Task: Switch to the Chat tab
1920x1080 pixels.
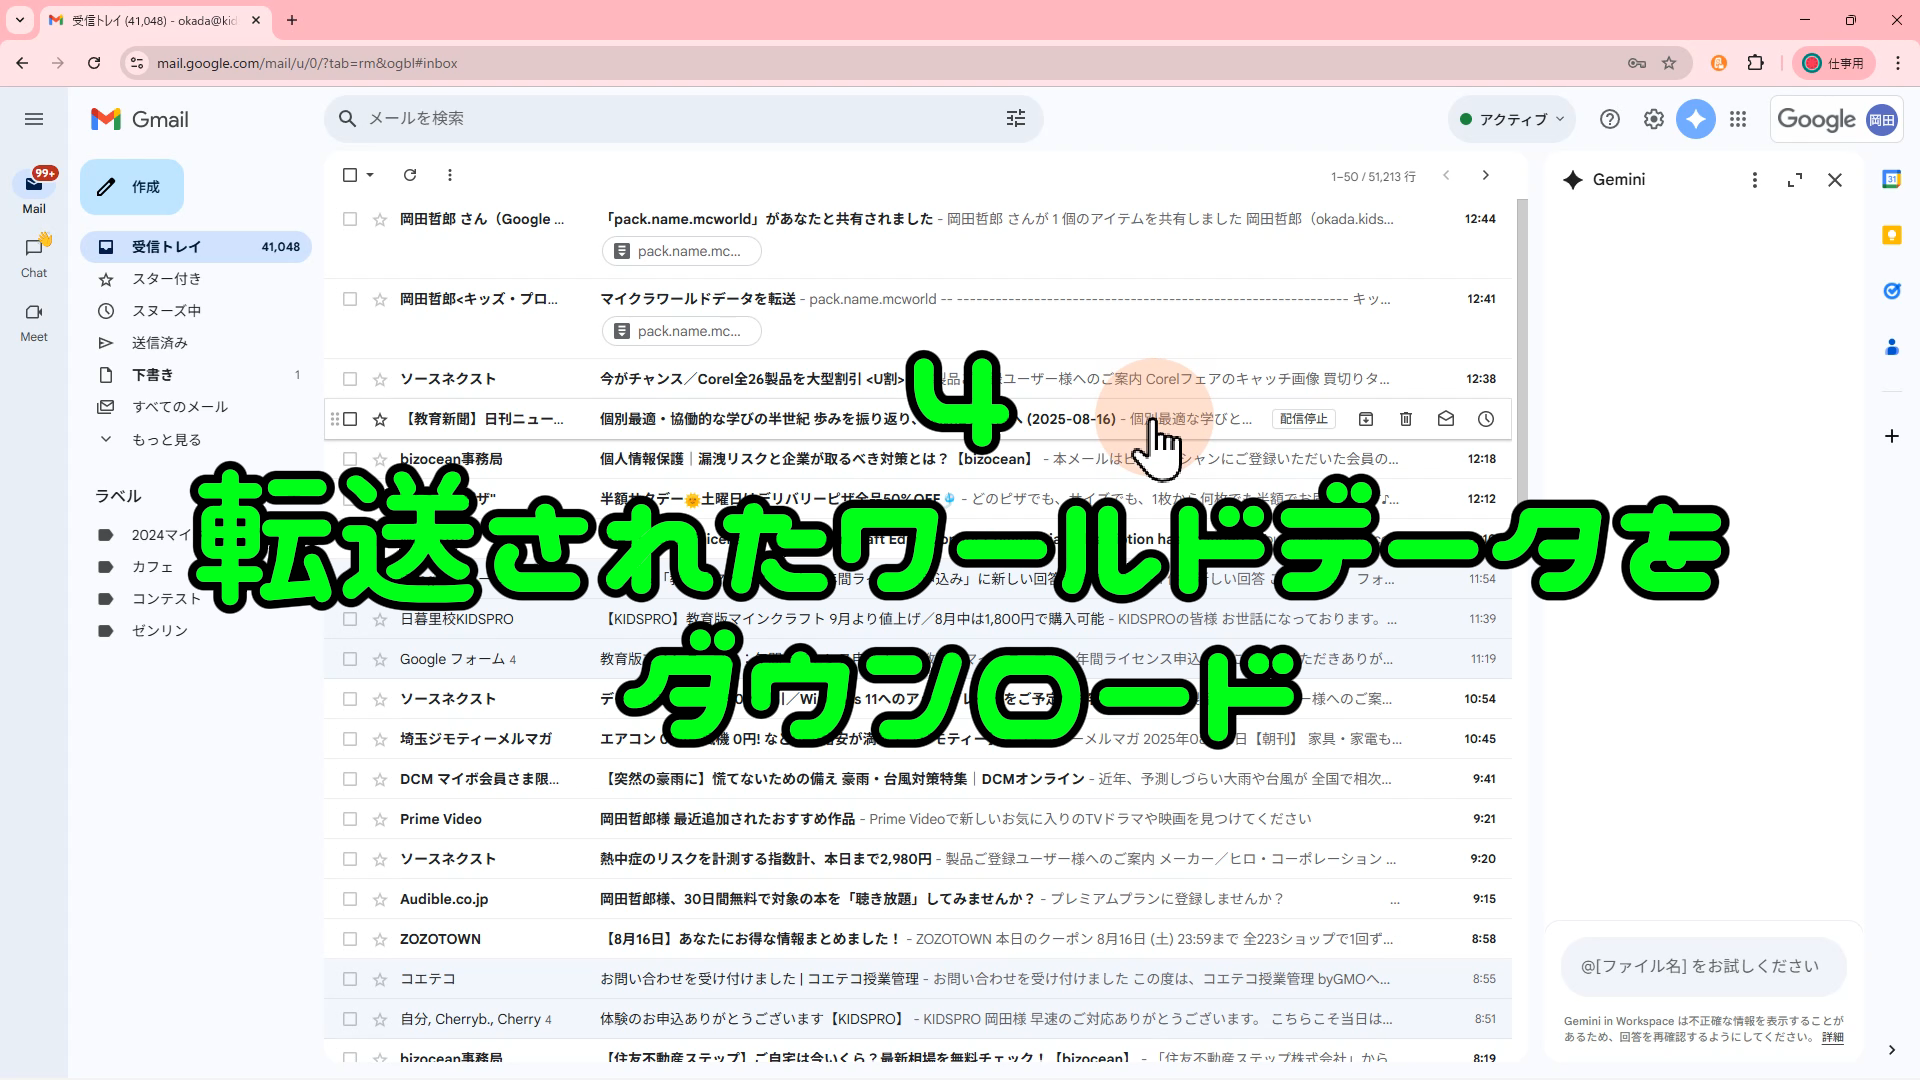Action: coord(34,255)
